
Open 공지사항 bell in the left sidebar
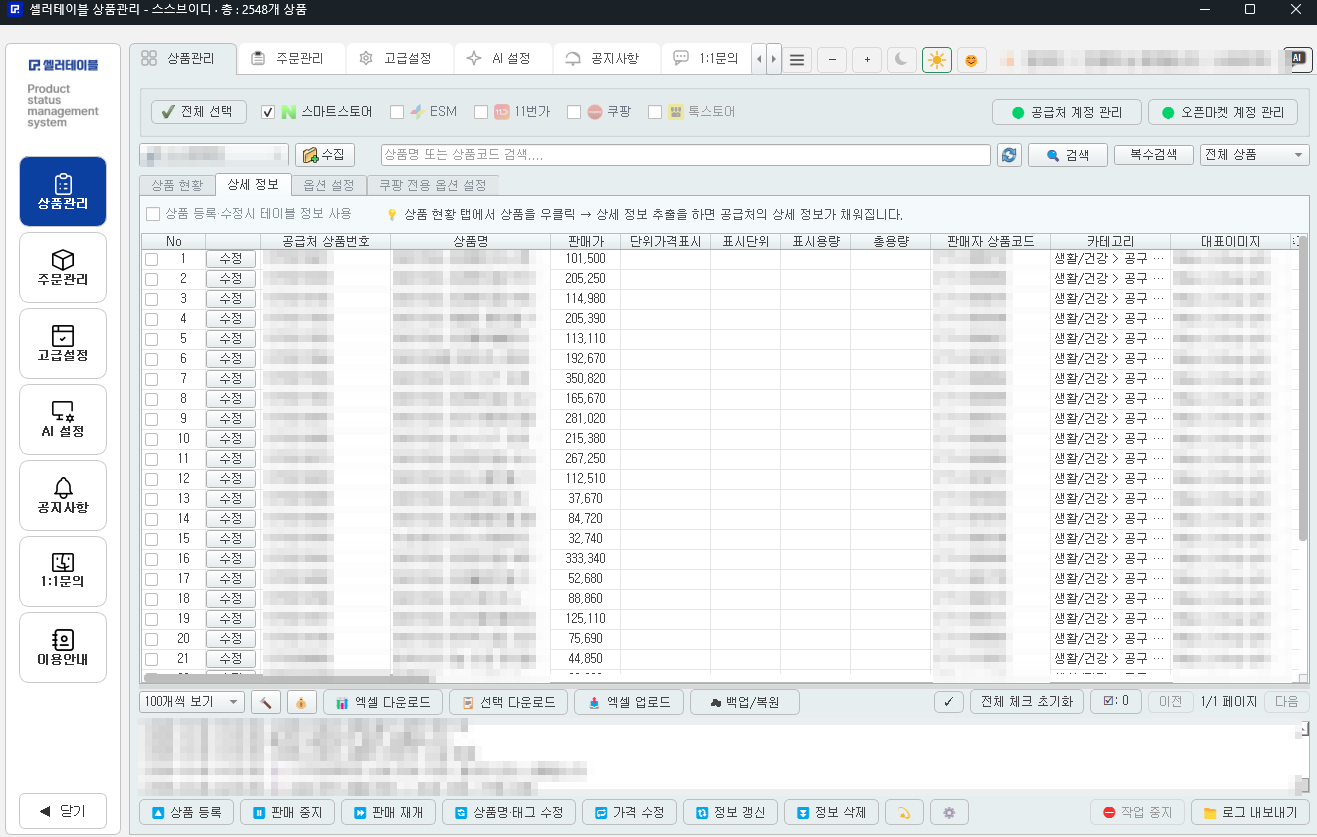click(63, 495)
